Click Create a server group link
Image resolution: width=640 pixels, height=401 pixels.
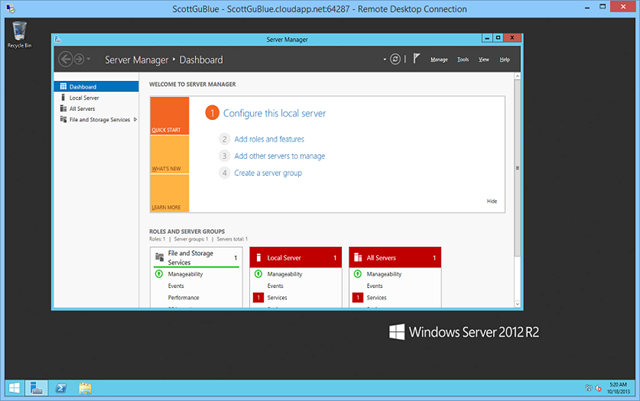[268, 173]
